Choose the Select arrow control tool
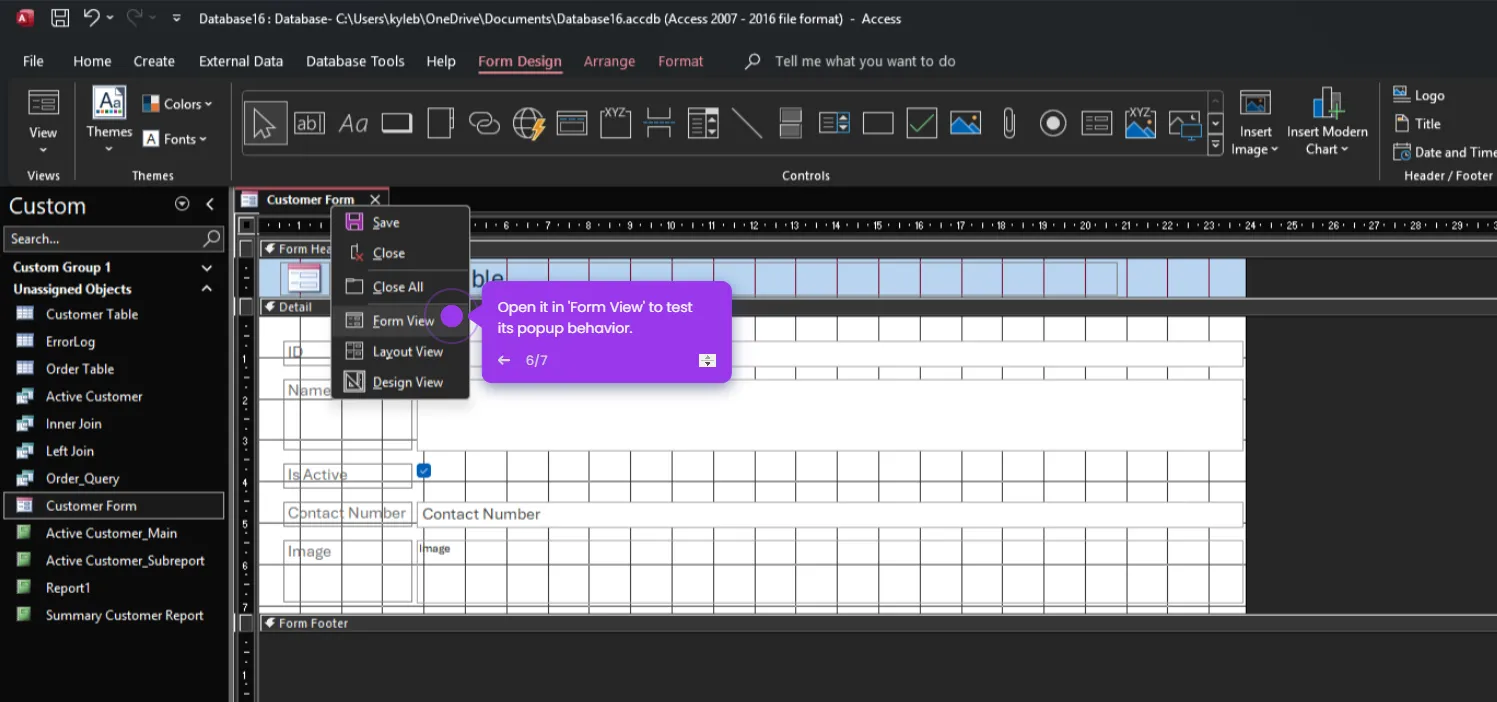 tap(265, 123)
